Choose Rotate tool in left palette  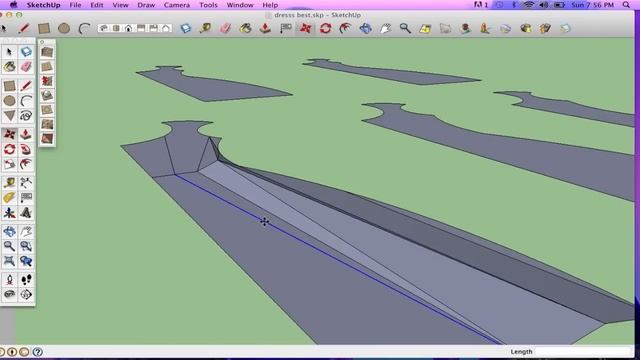click(x=9, y=149)
